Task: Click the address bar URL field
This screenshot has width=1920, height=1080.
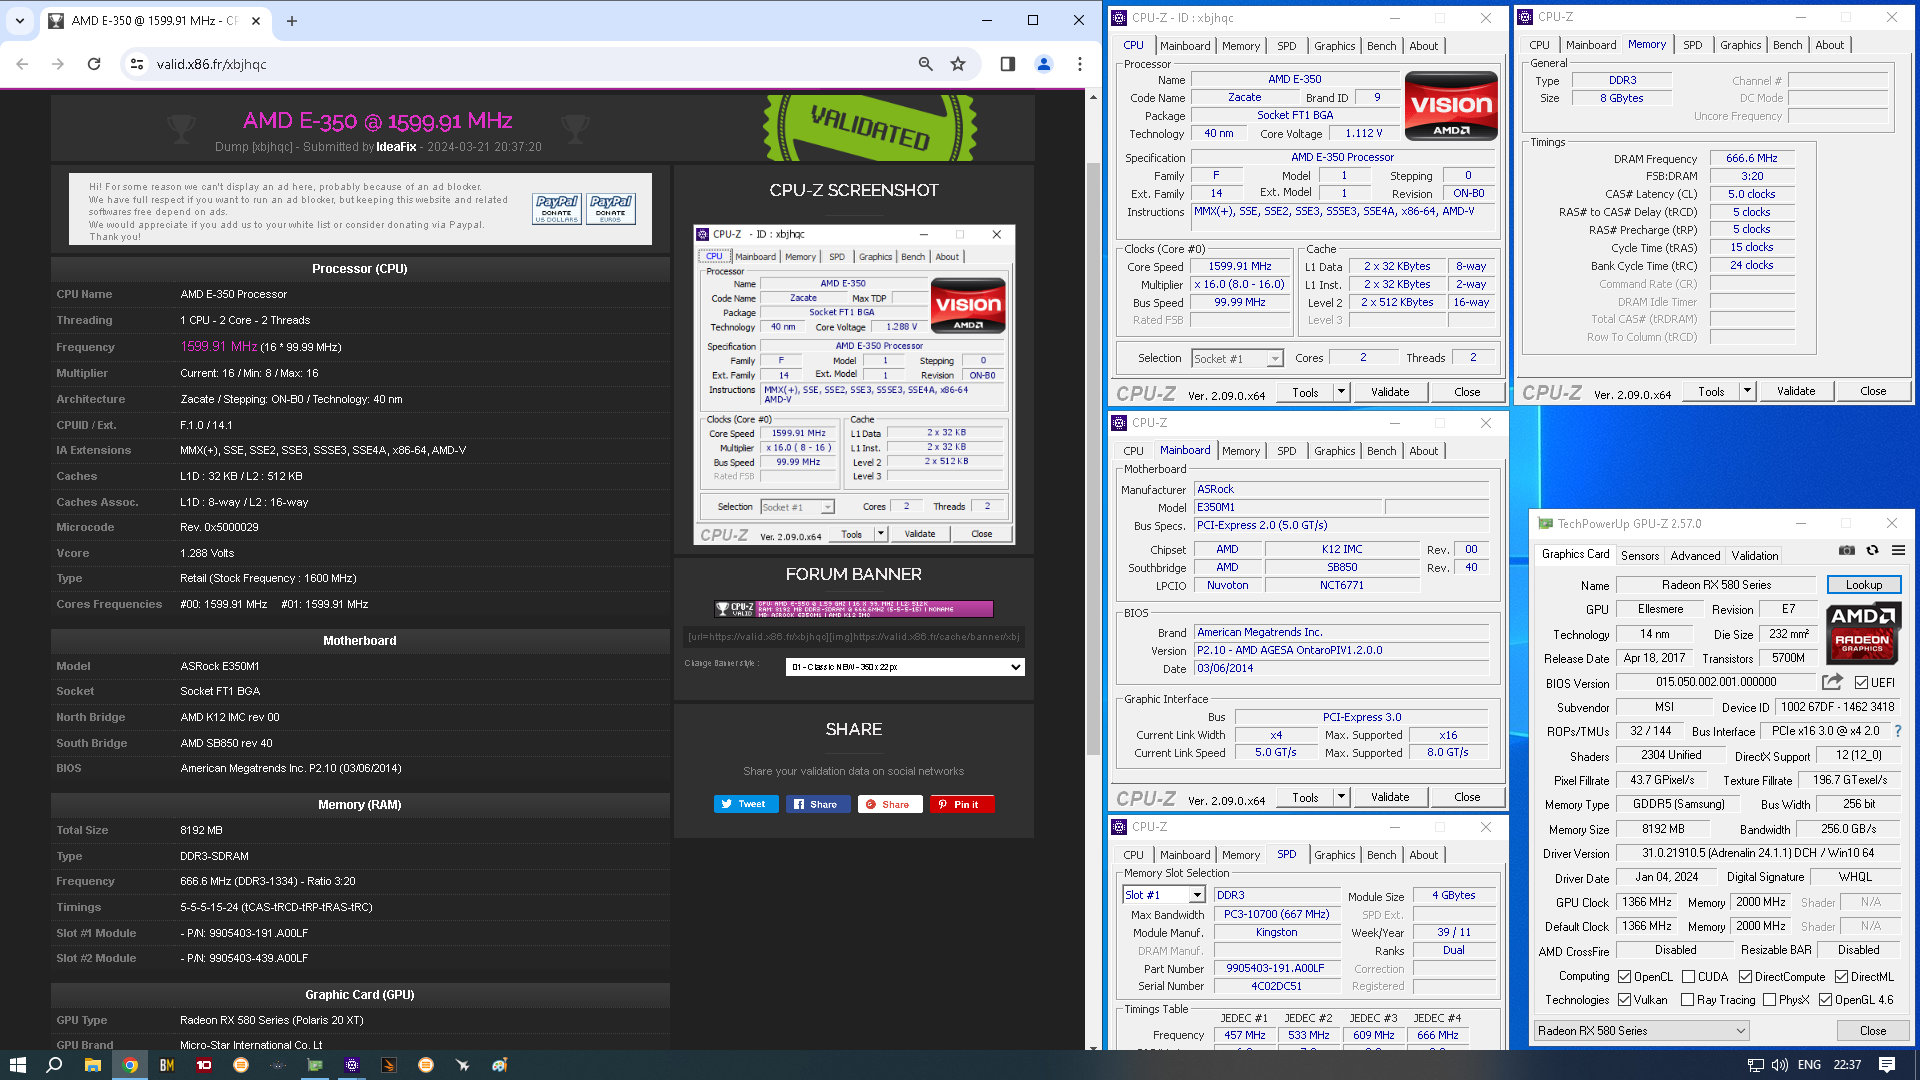Action: click(x=530, y=64)
